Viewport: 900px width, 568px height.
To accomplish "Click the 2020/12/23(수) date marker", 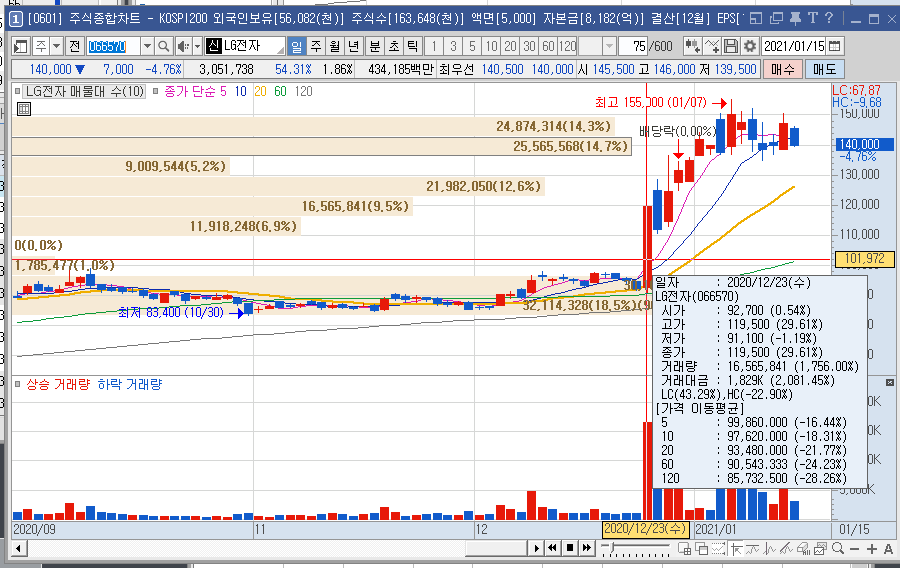I will (646, 529).
